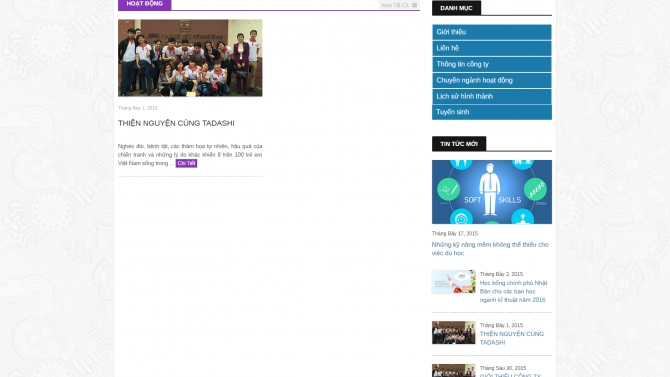View Lịch sử hình thành page
The width and height of the screenshot is (670, 377).
coord(491,96)
